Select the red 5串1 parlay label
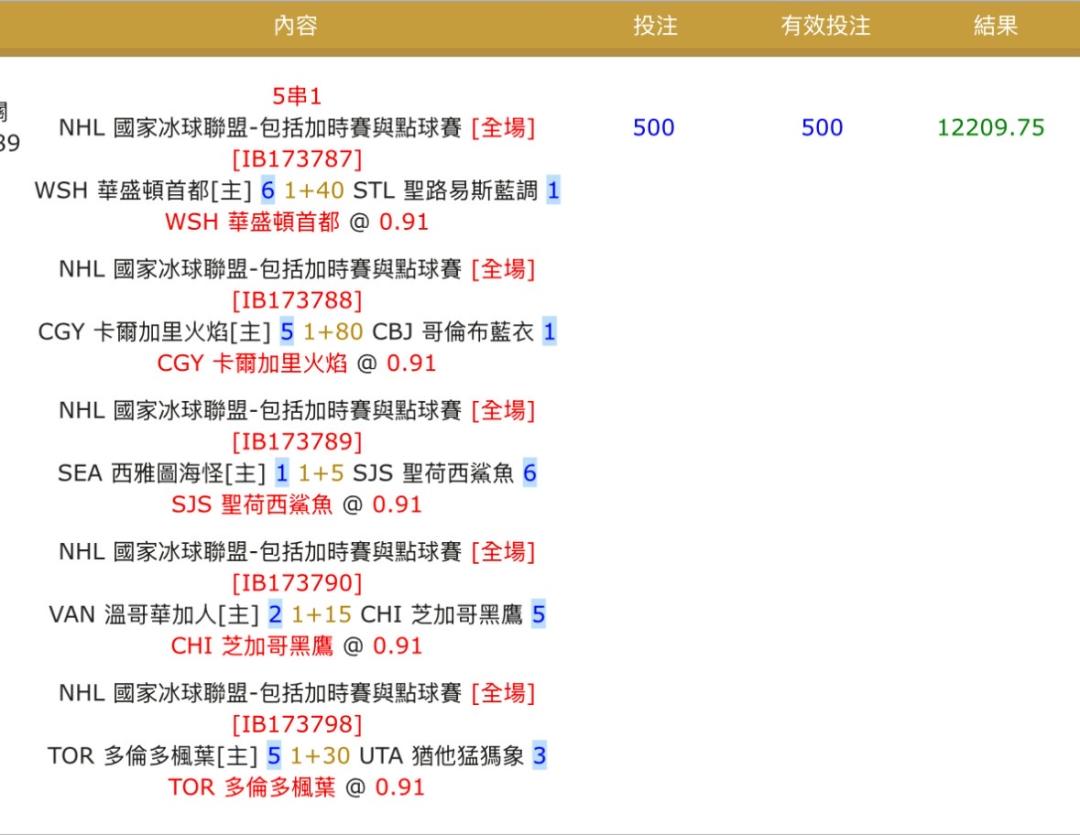Viewport: 1080px width, 835px height. point(297,96)
